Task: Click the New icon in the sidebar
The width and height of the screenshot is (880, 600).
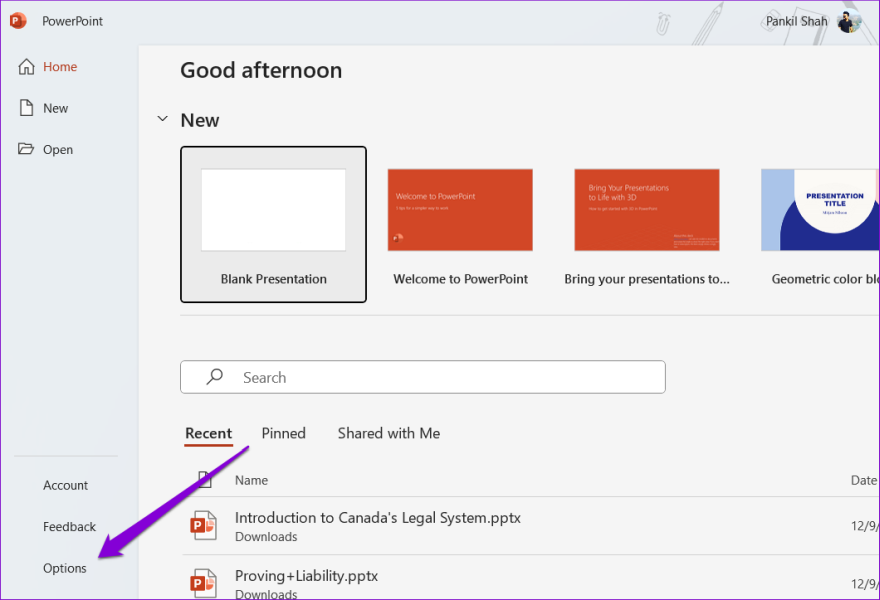Action: click(28, 108)
